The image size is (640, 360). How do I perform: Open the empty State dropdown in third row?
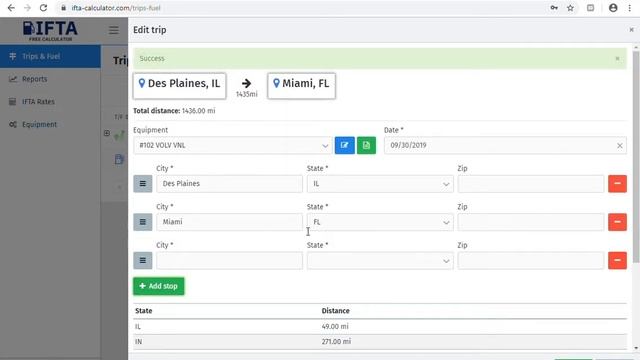tap(380, 260)
